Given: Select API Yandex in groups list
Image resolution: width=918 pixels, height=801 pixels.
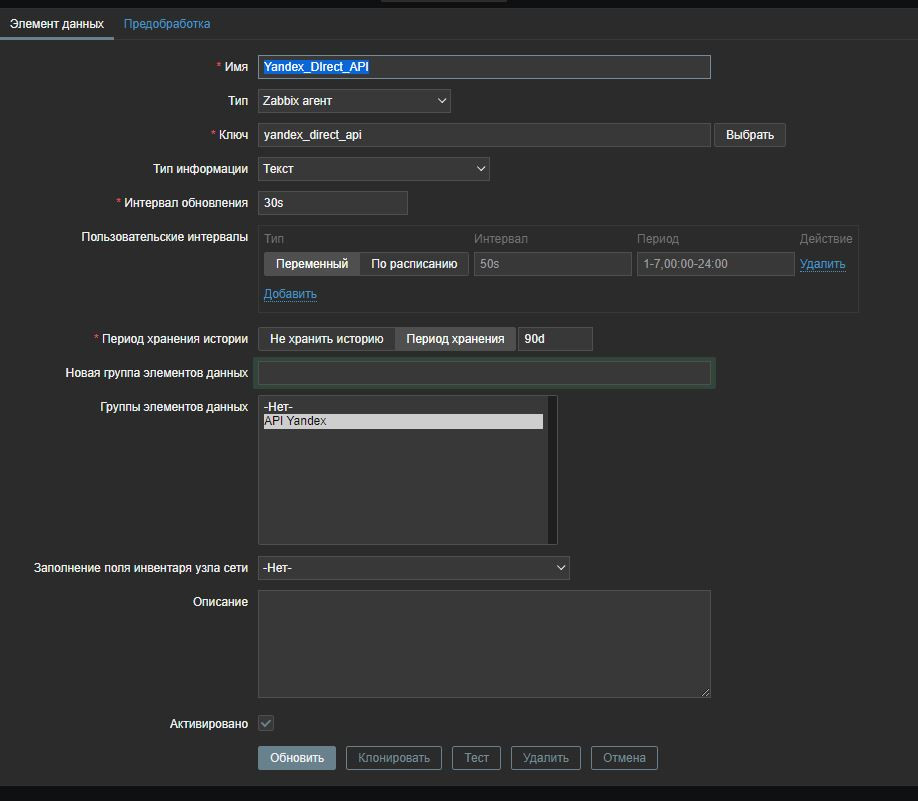Looking at the screenshot, I should [x=402, y=422].
